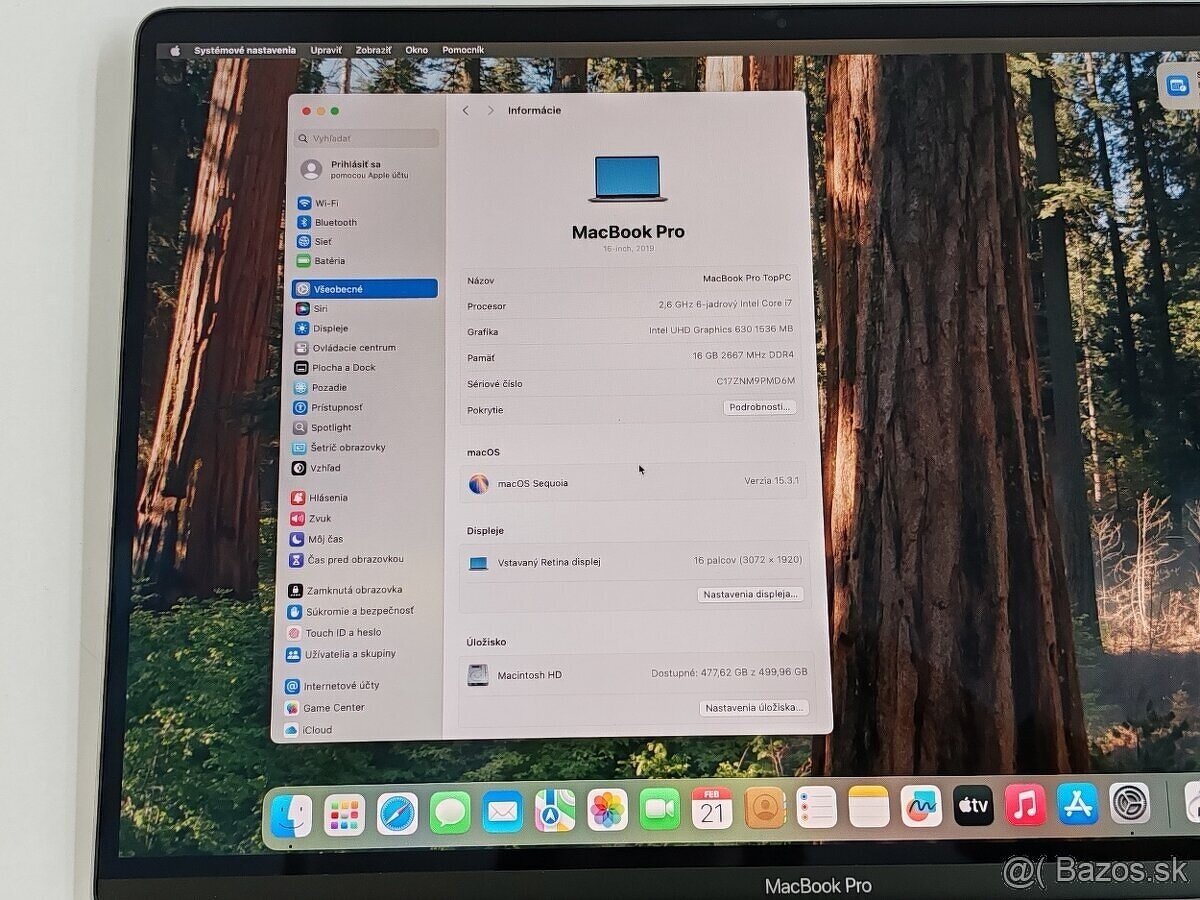Open Messages app in Dock
The width and height of the screenshot is (1200, 900).
point(450,813)
